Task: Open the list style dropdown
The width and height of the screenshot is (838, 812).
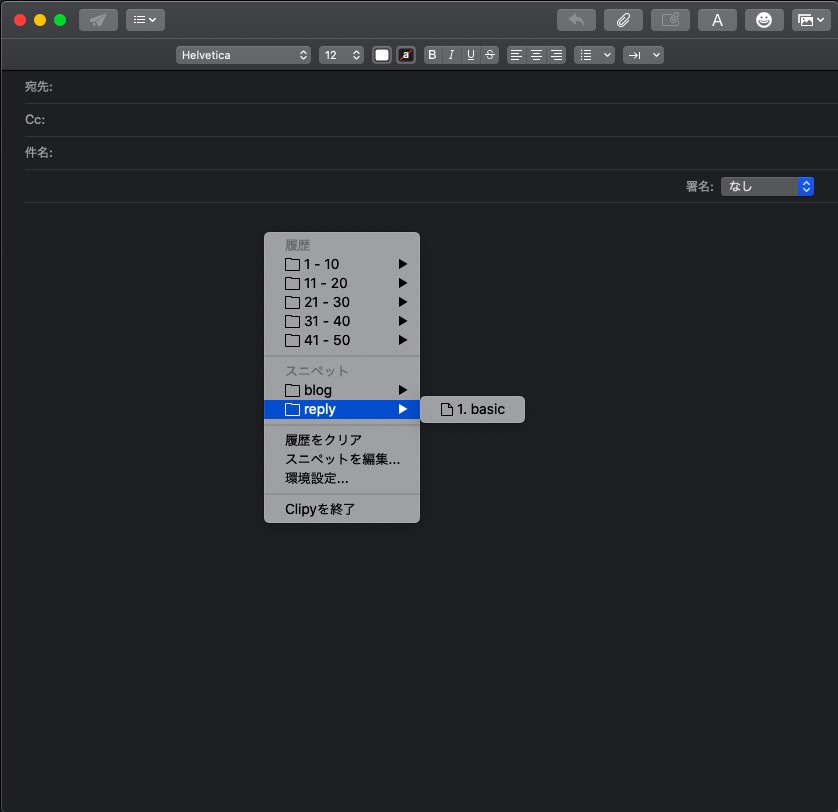Action: coord(594,55)
